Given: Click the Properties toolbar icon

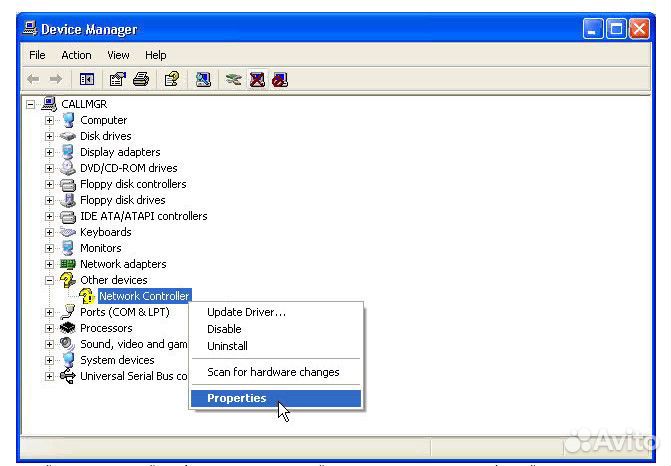Looking at the screenshot, I should coord(118,80).
